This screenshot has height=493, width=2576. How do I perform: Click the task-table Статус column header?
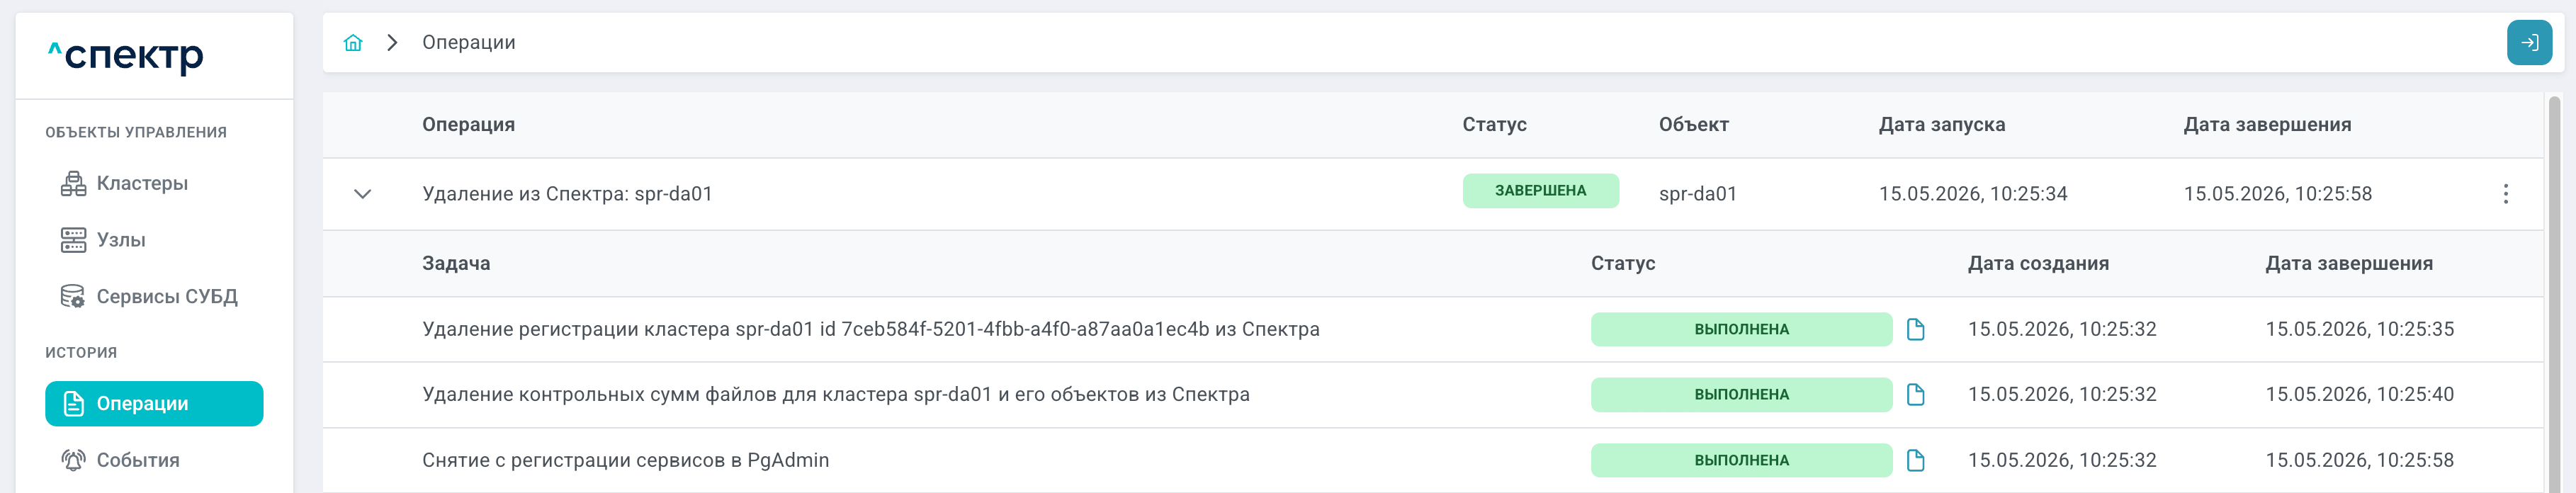(x=1623, y=264)
